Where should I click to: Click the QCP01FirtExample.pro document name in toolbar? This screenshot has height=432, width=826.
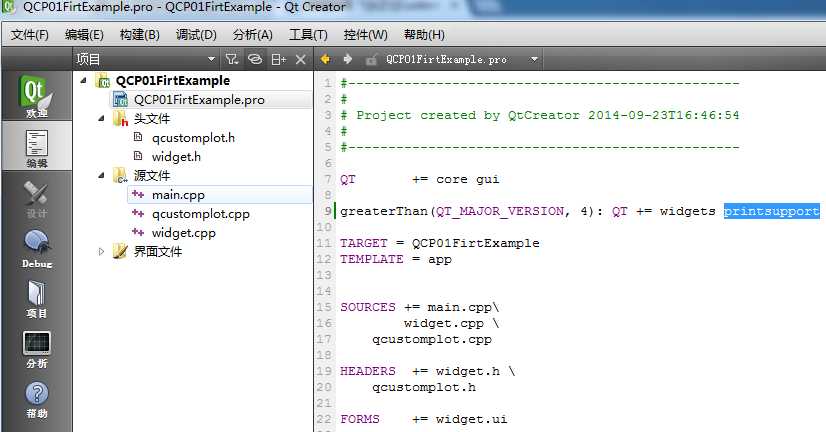tap(446, 60)
